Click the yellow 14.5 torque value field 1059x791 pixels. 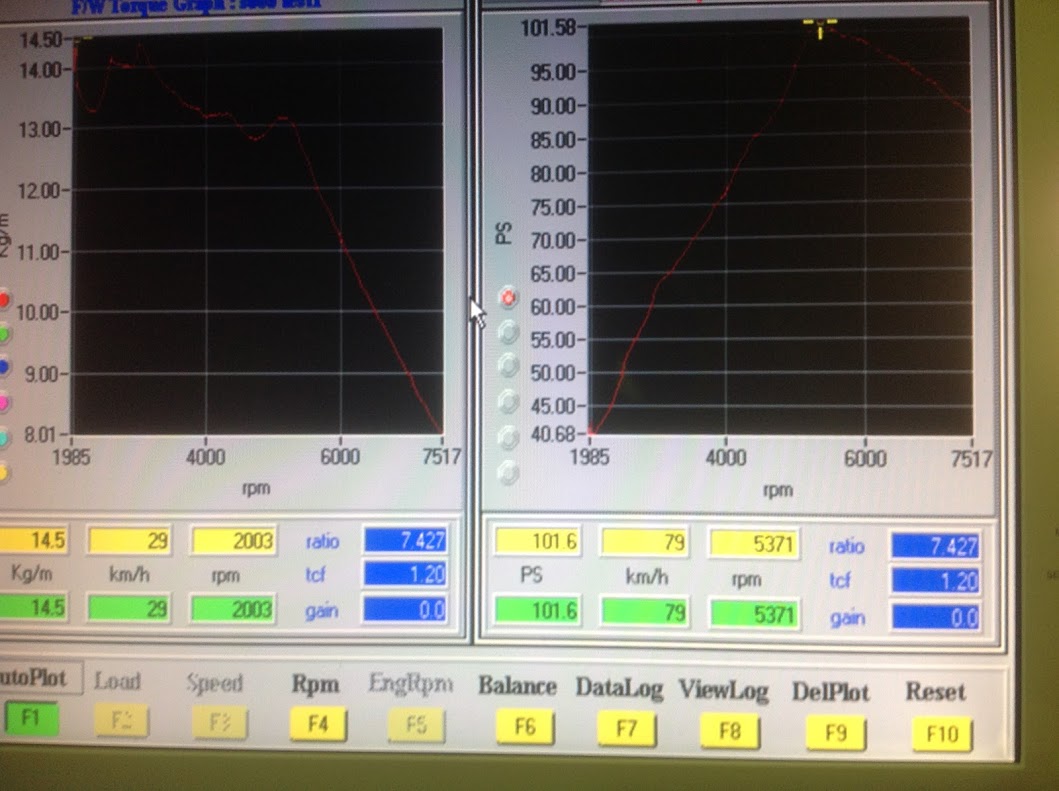33,540
